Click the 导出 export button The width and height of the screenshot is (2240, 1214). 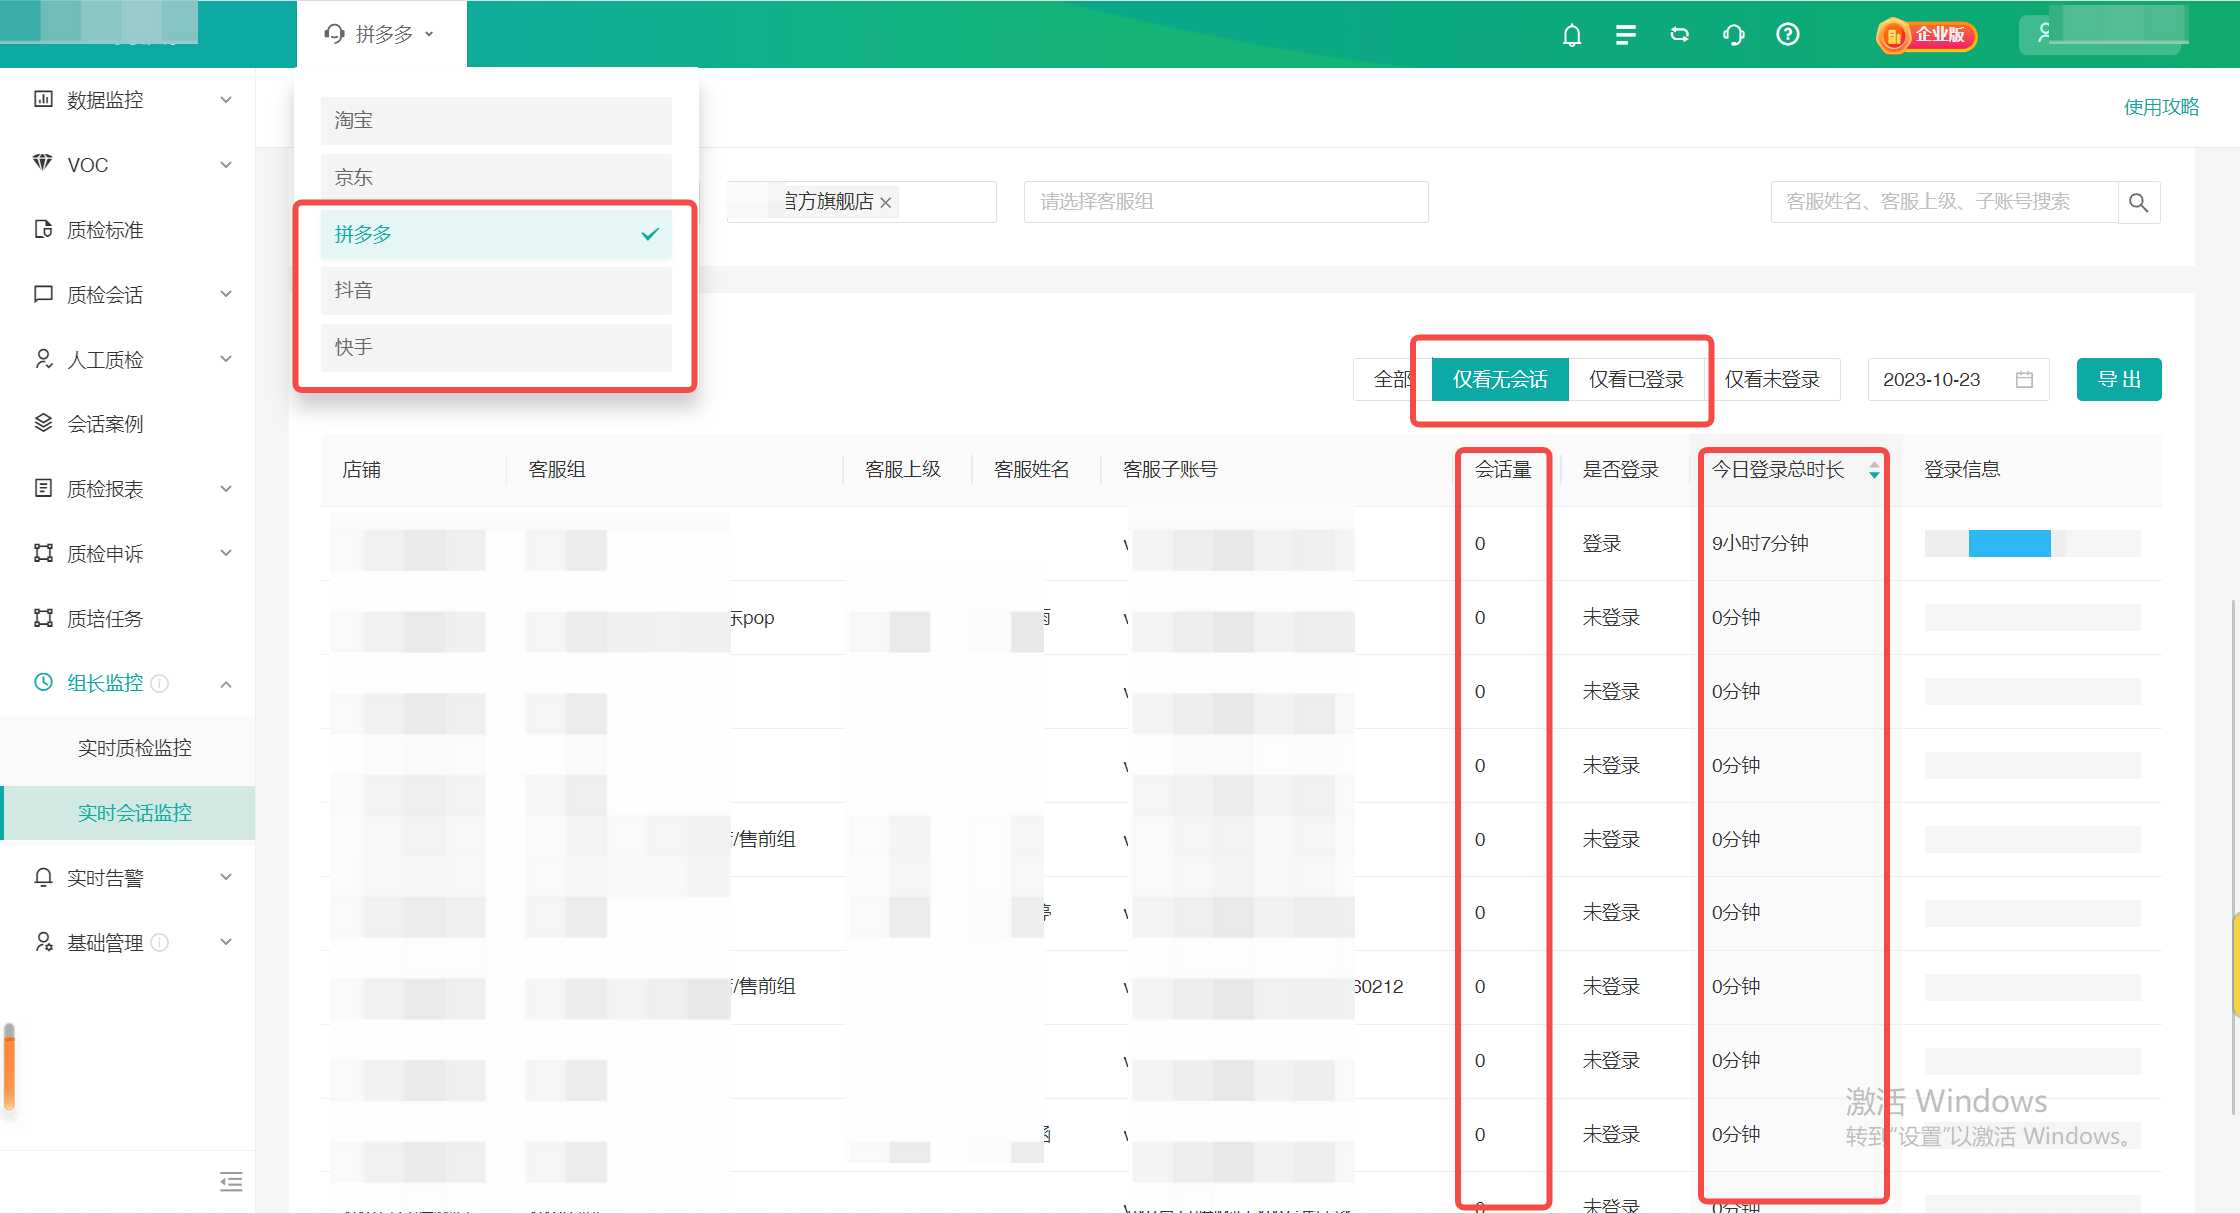2119,380
